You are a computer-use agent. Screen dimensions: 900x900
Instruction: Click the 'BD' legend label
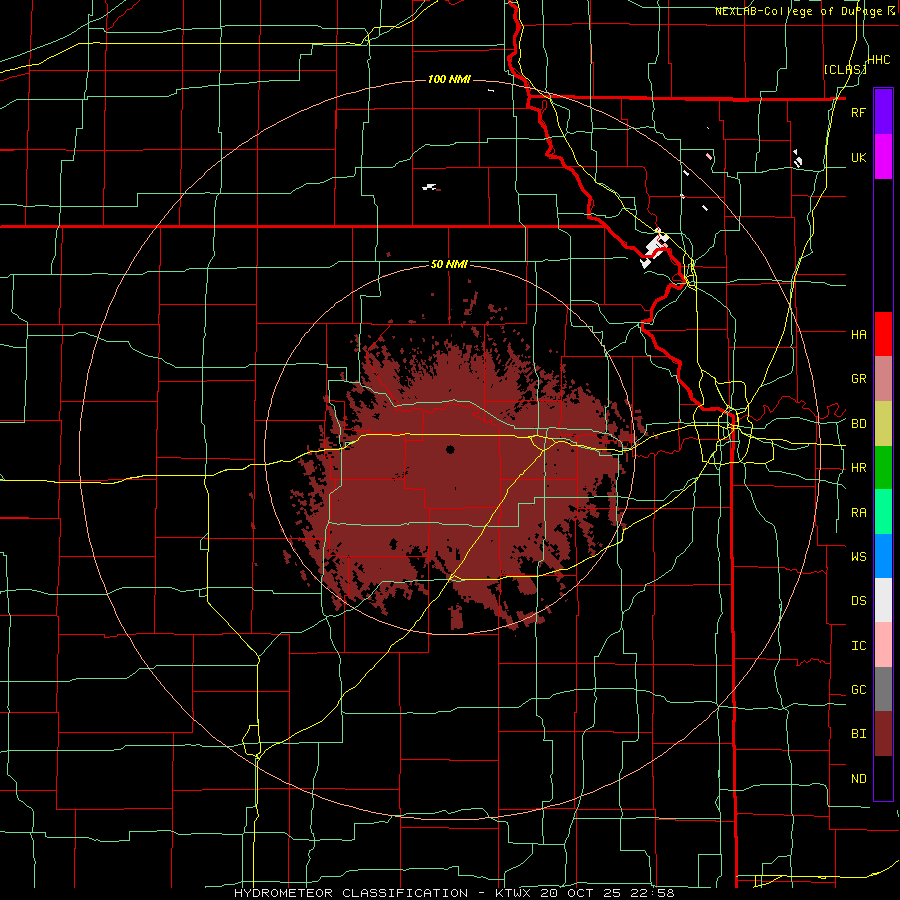point(858,424)
